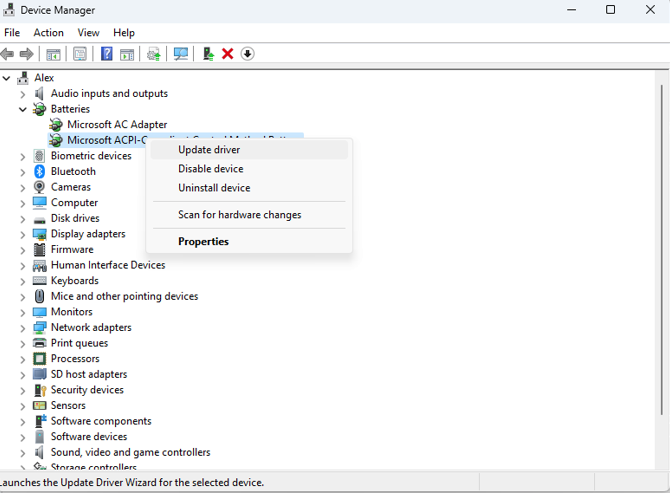Expand Software devices chevron
Viewport: 670px width, 493px height.
click(x=23, y=437)
